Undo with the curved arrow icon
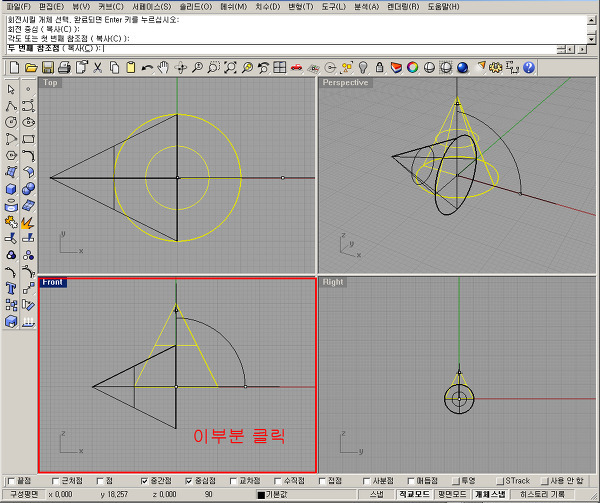Image resolution: width=600 pixels, height=503 pixels. click(x=147, y=68)
